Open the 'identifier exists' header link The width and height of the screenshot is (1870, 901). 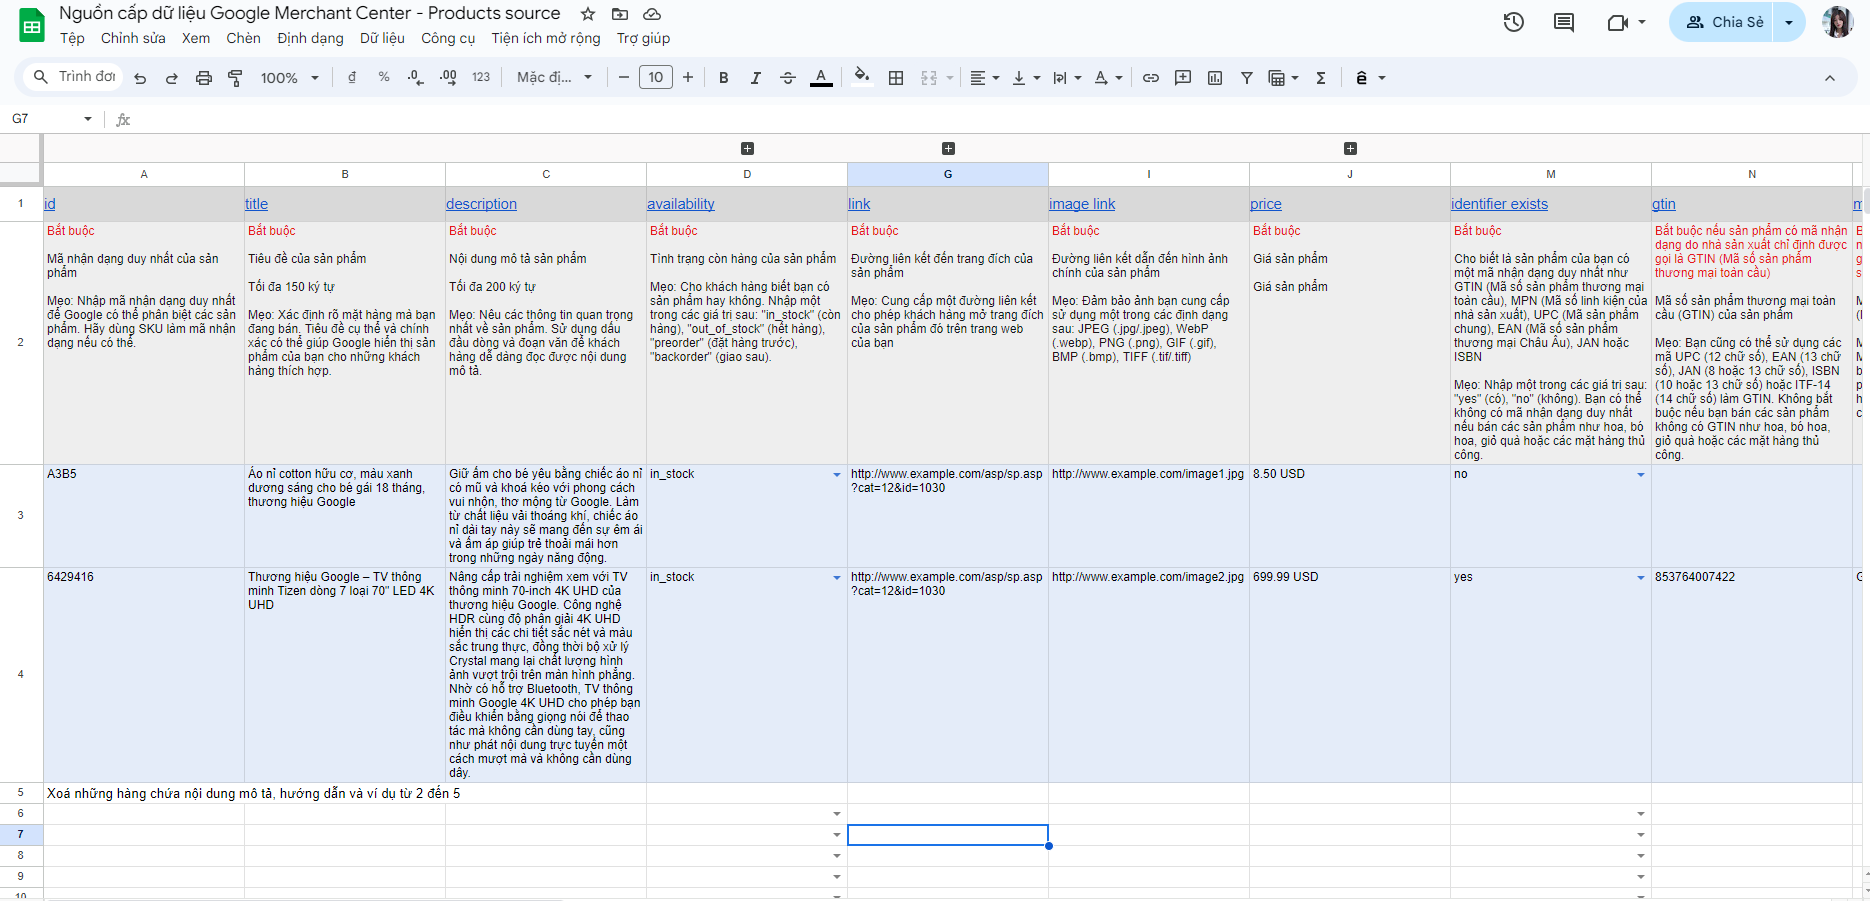[1499, 204]
